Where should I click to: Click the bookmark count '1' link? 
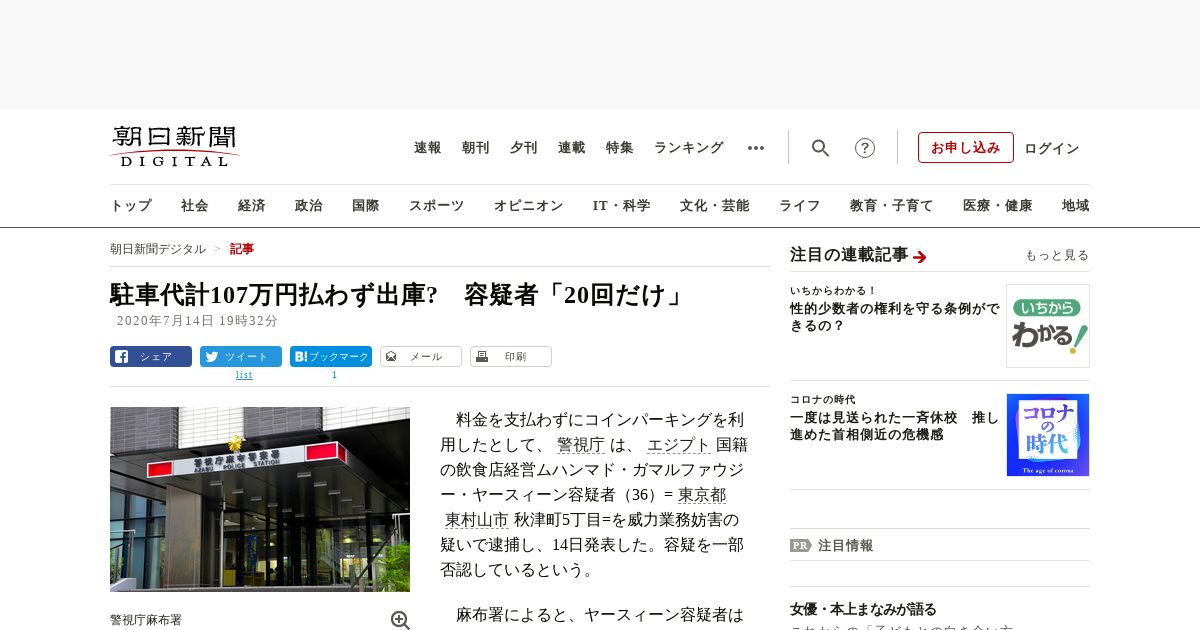pyautogui.click(x=334, y=375)
